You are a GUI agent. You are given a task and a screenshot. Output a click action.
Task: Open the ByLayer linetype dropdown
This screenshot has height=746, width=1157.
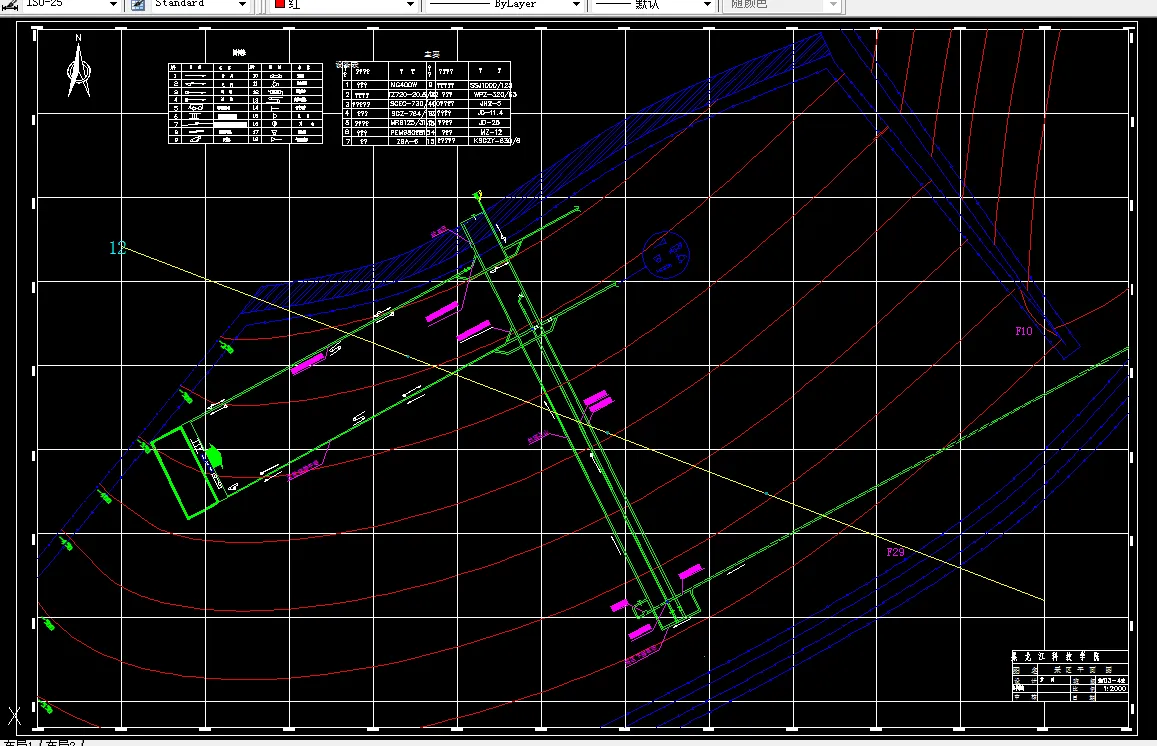tap(576, 4)
